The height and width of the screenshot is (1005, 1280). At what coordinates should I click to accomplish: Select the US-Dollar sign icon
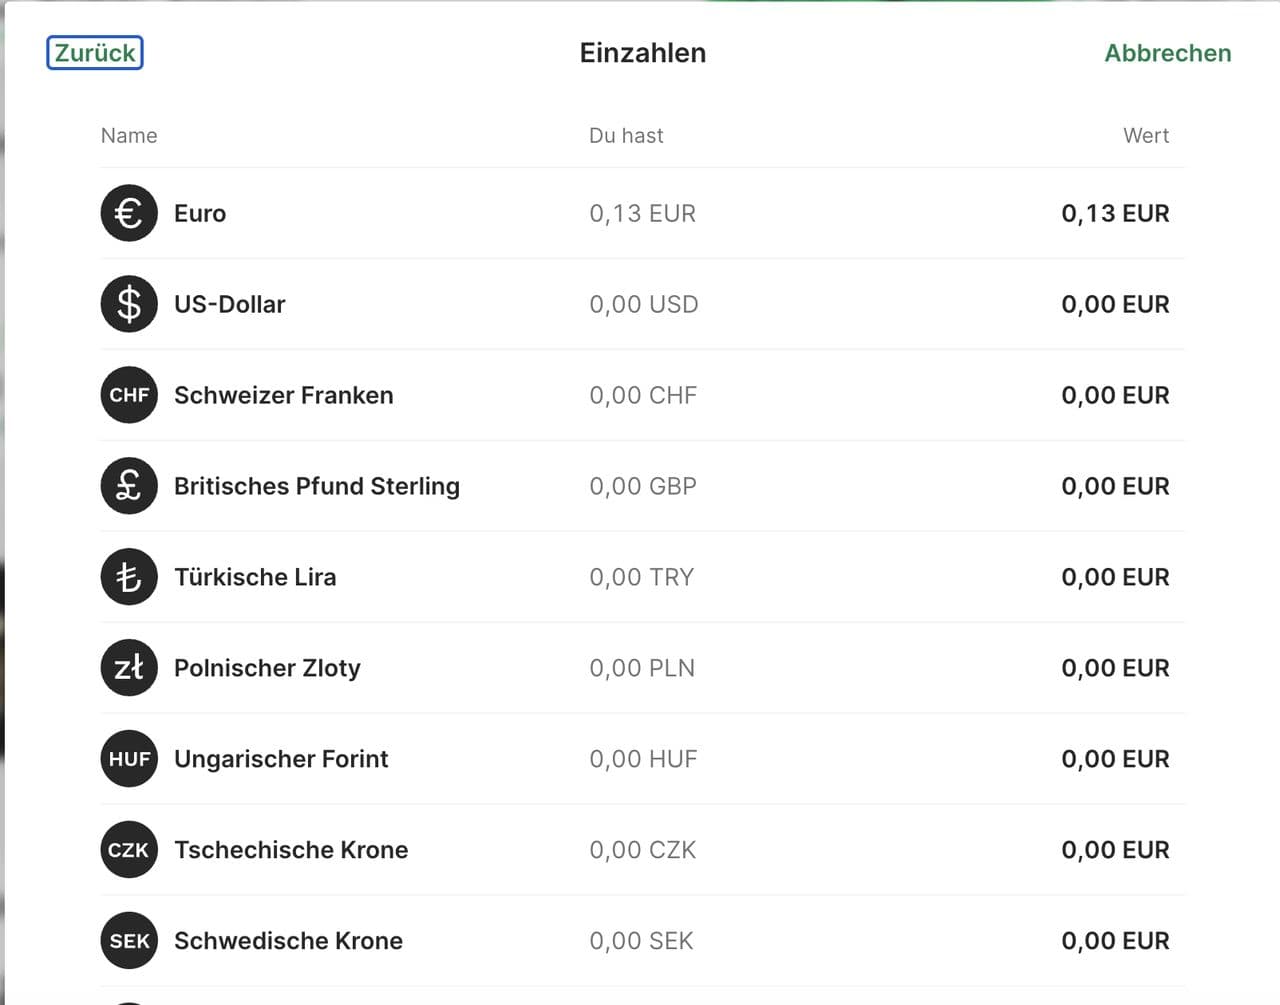click(129, 304)
